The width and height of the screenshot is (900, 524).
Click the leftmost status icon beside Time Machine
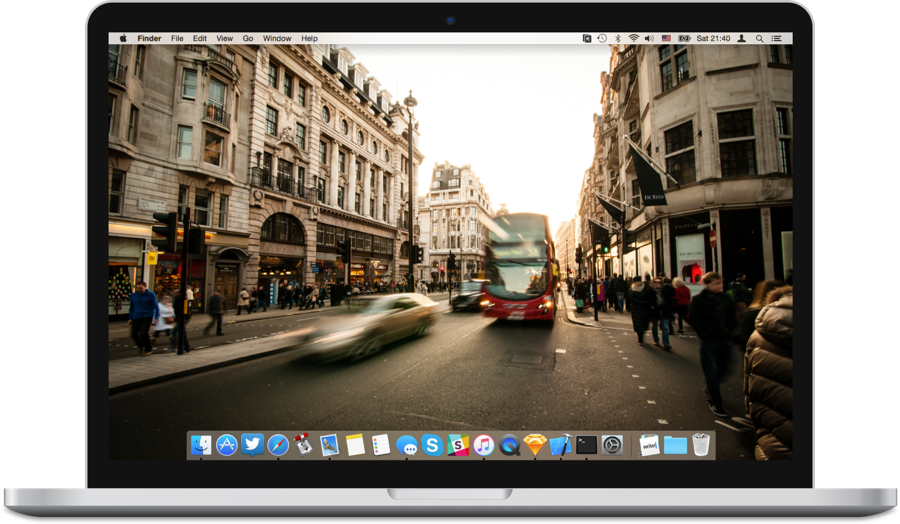coord(587,38)
